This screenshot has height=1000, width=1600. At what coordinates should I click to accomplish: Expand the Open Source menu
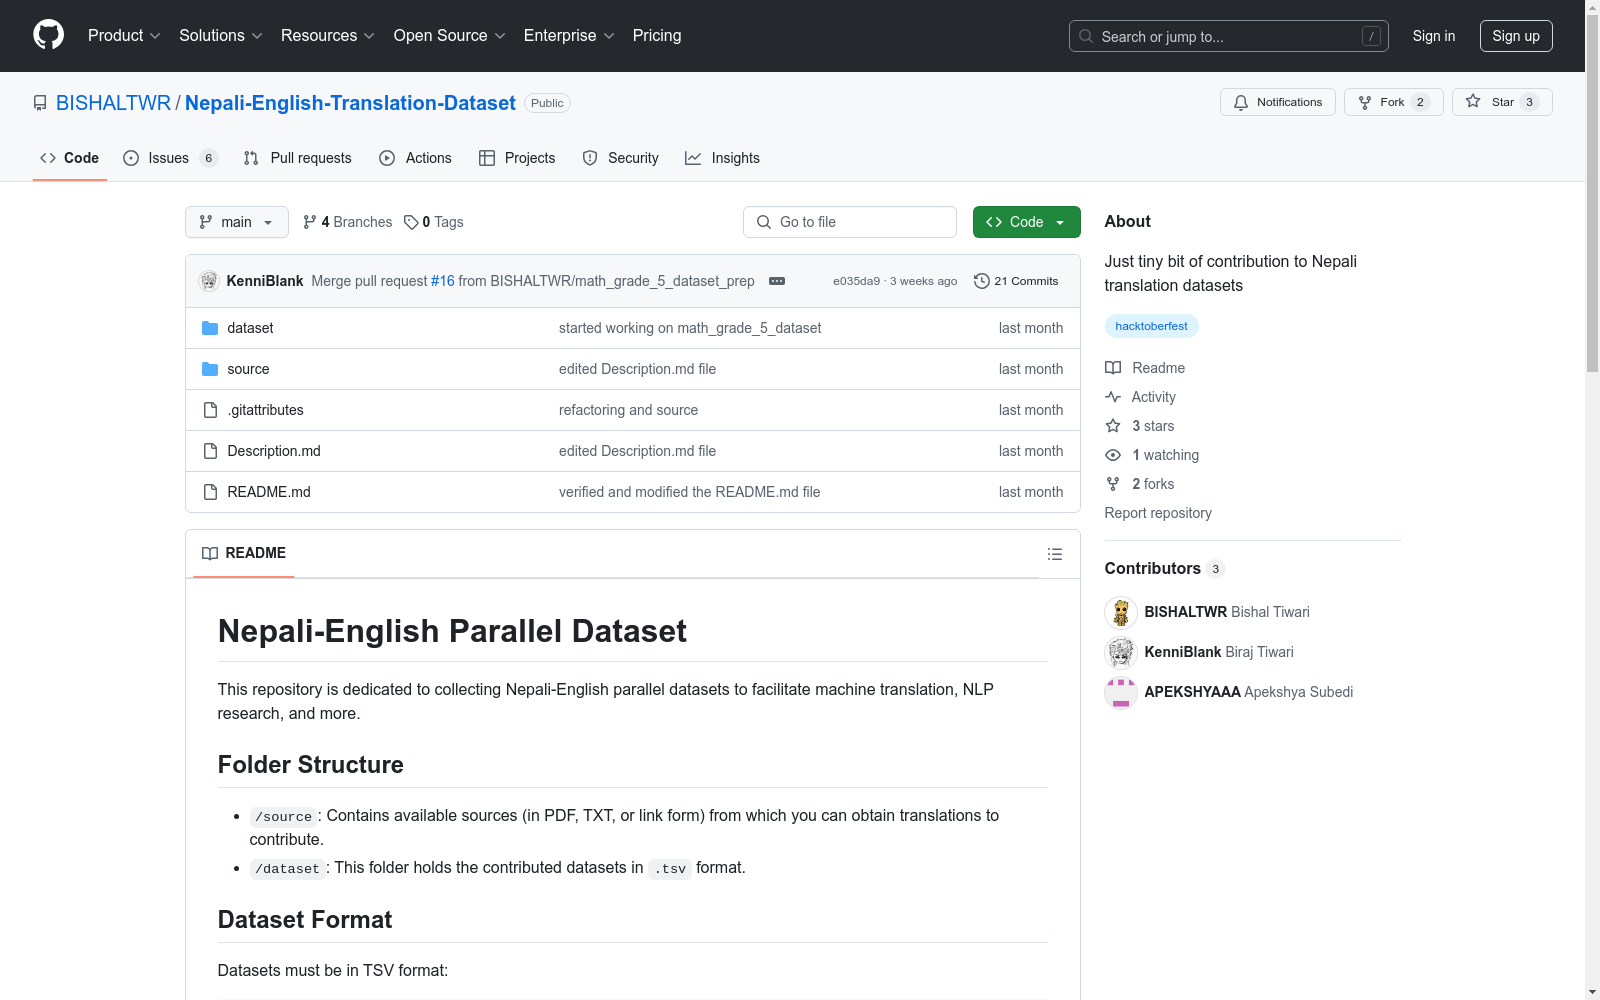[450, 36]
